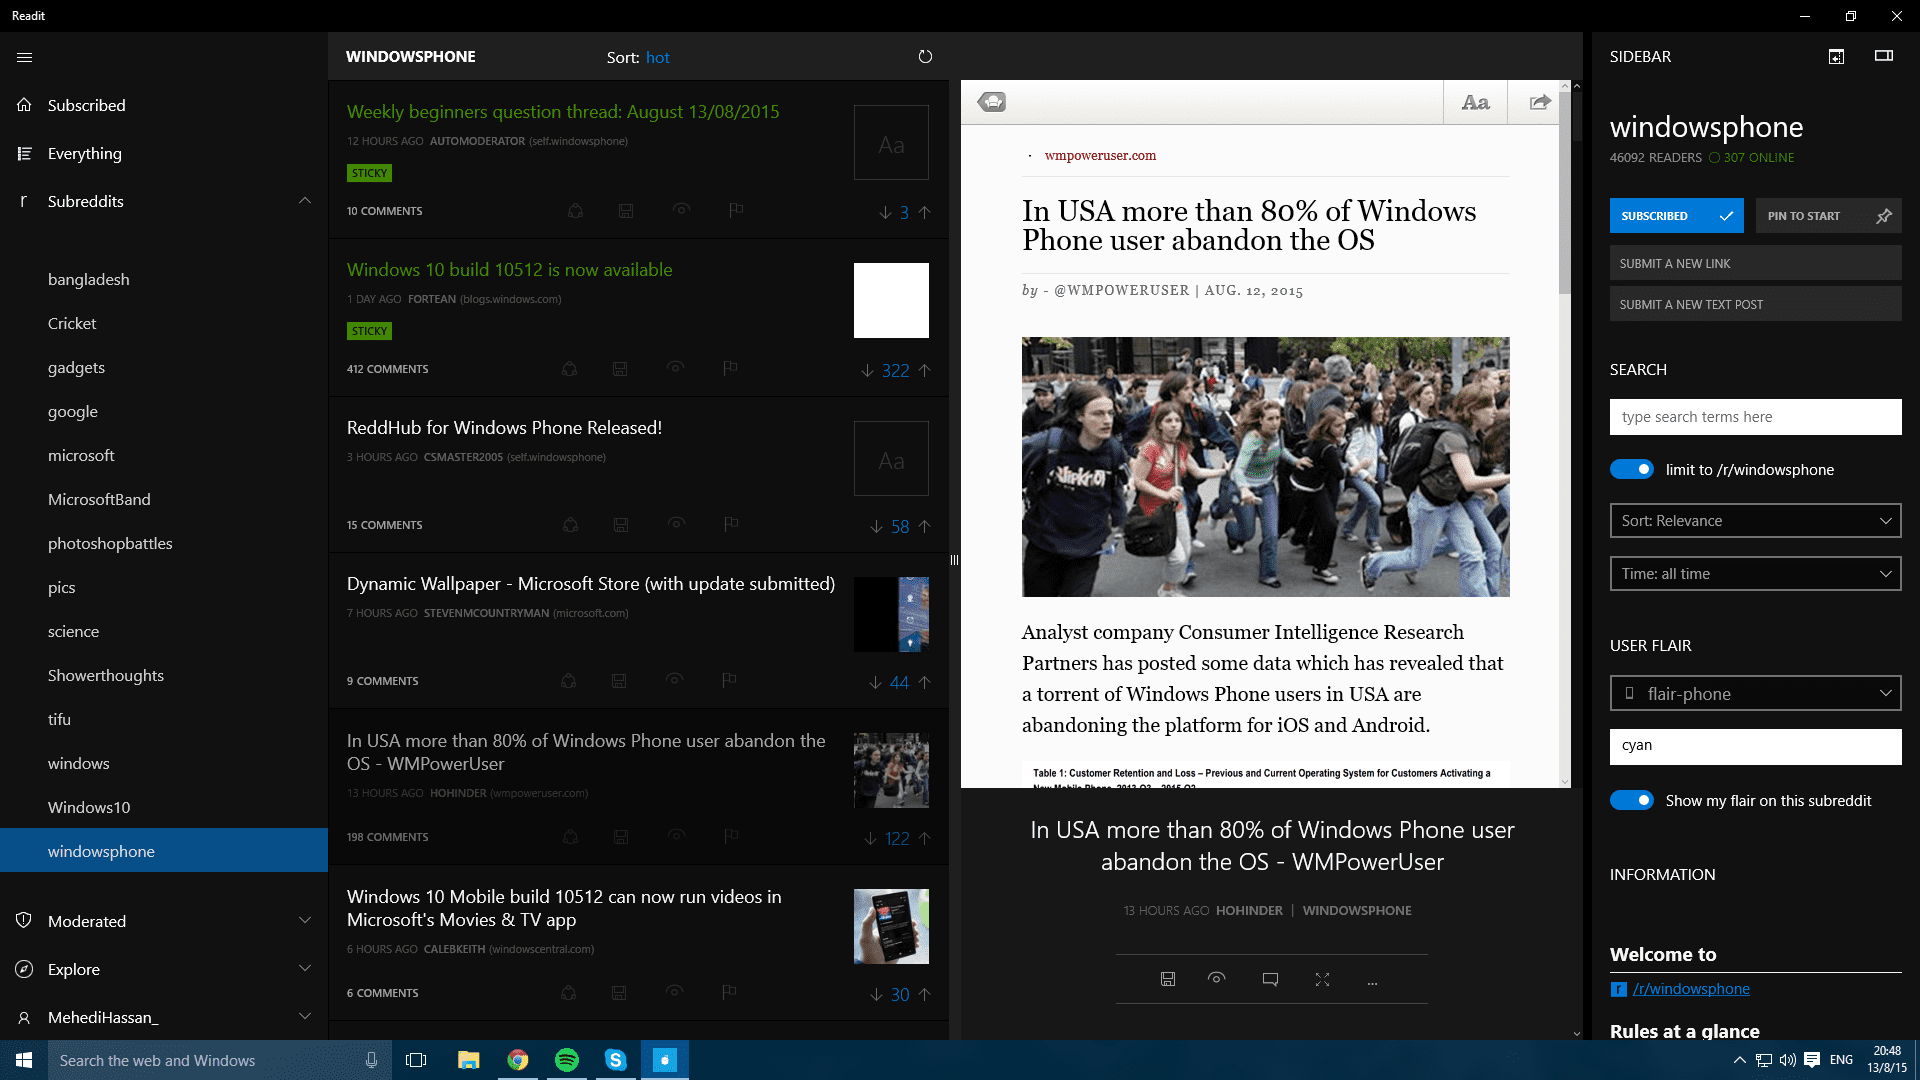Image resolution: width=1920 pixels, height=1080 pixels.
Task: Click the share icon in article viewer
Action: pos(1538,103)
